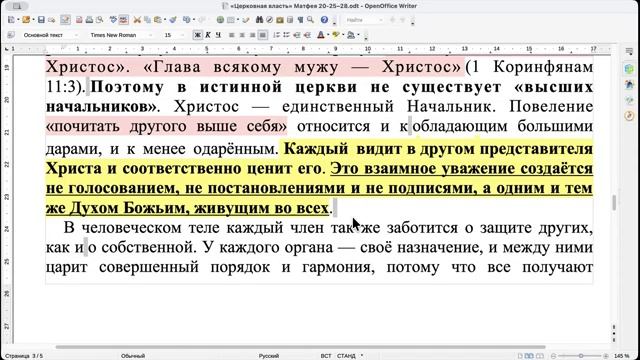Open Find & Replace binoculars icon
640x360 pixels.
click(x=260, y=20)
